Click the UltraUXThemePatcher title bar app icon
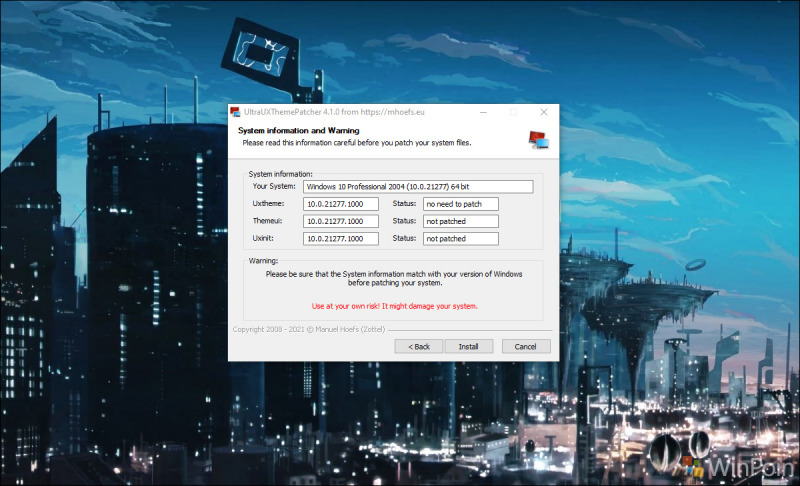 click(235, 112)
